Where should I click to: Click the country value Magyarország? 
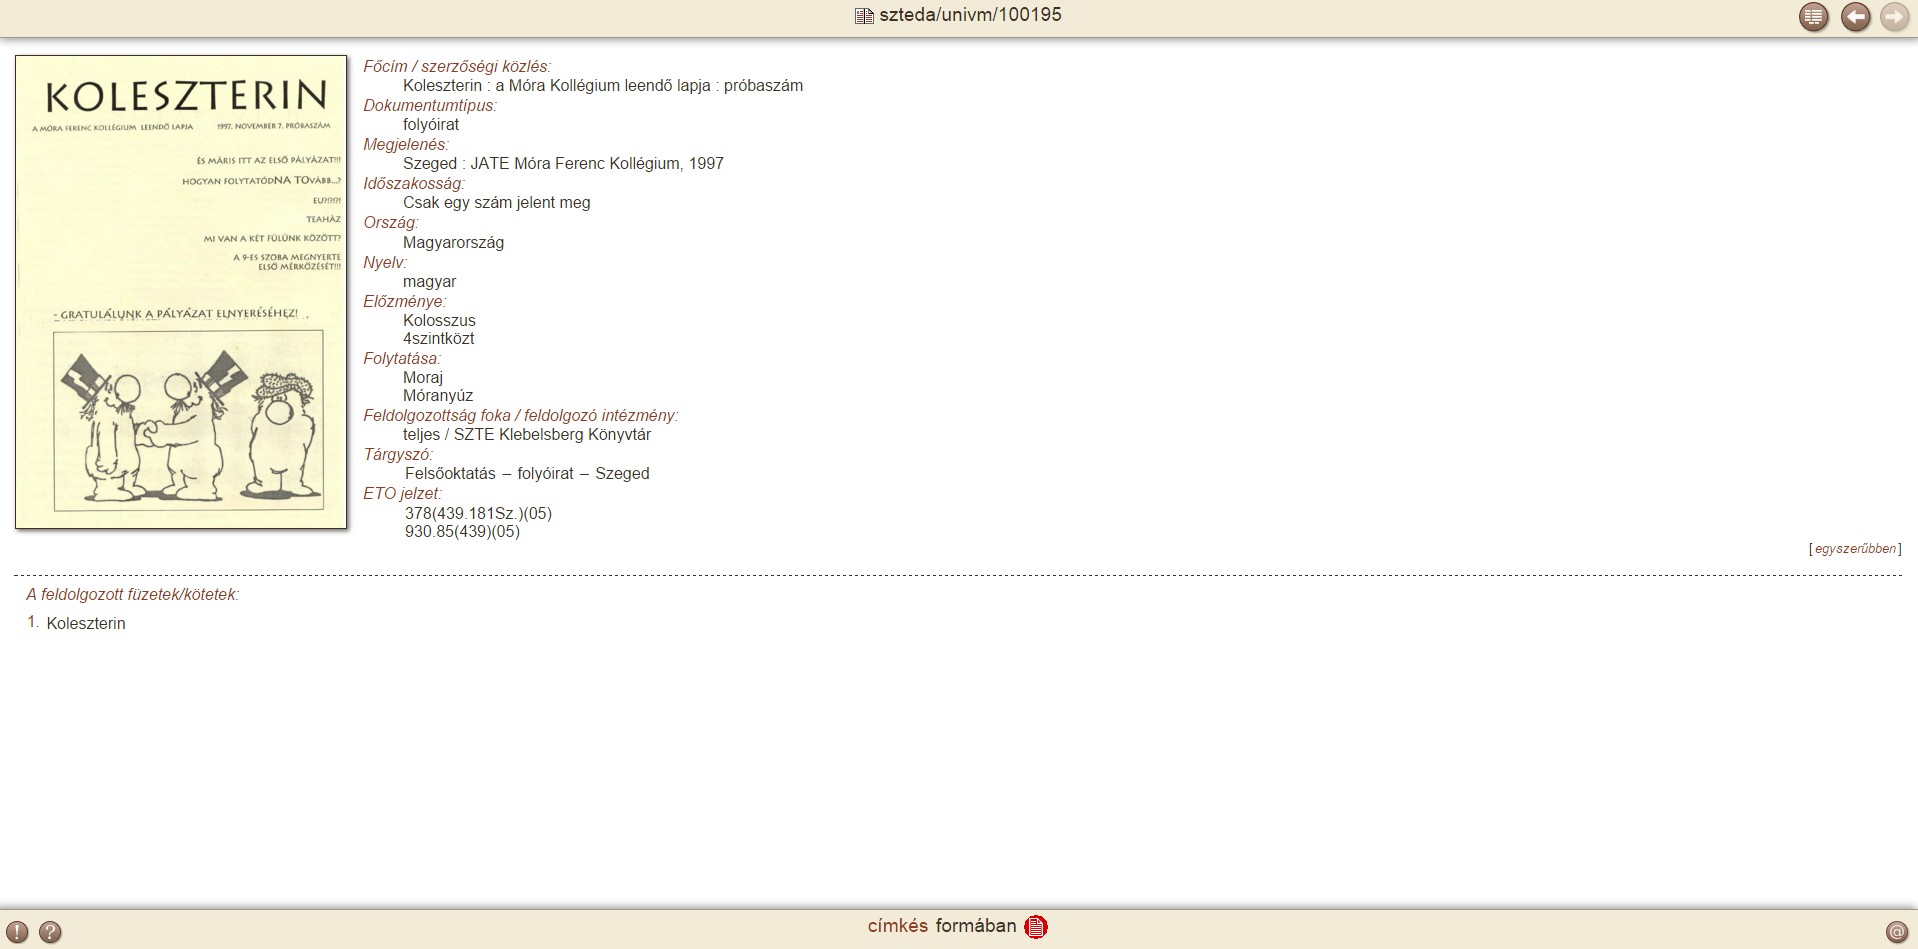tap(453, 243)
